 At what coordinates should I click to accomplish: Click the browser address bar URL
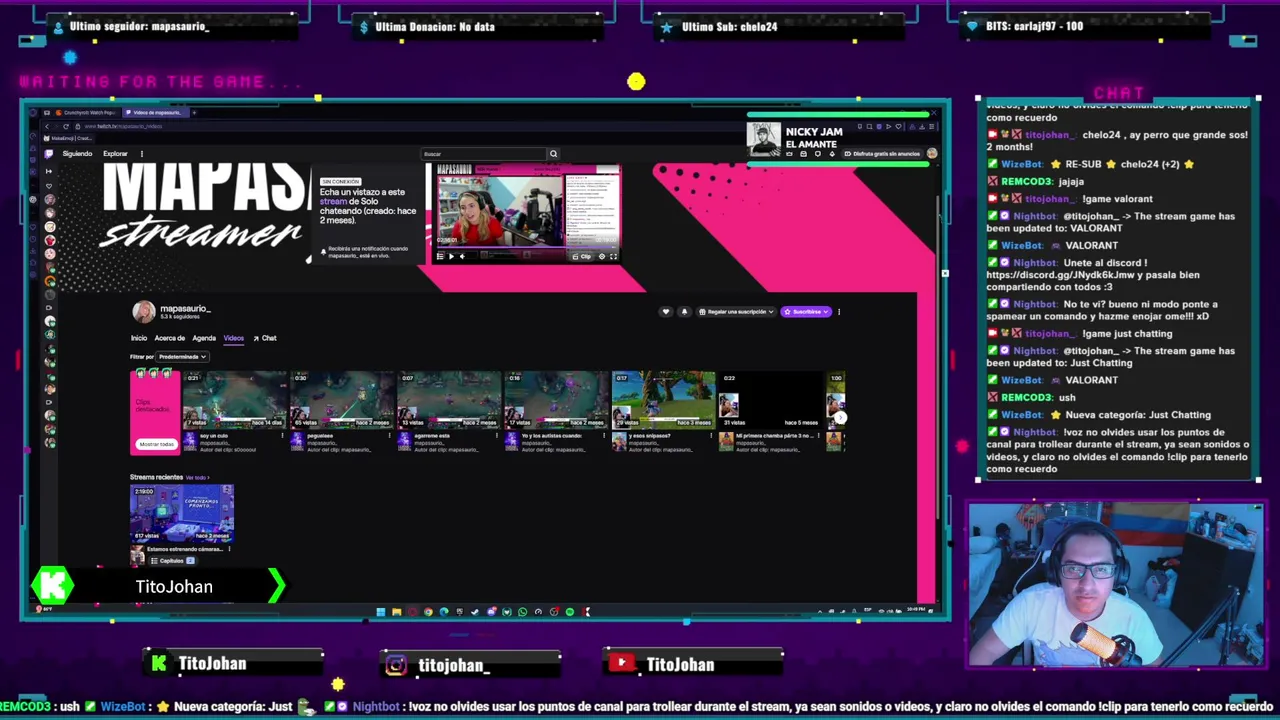[x=123, y=126]
